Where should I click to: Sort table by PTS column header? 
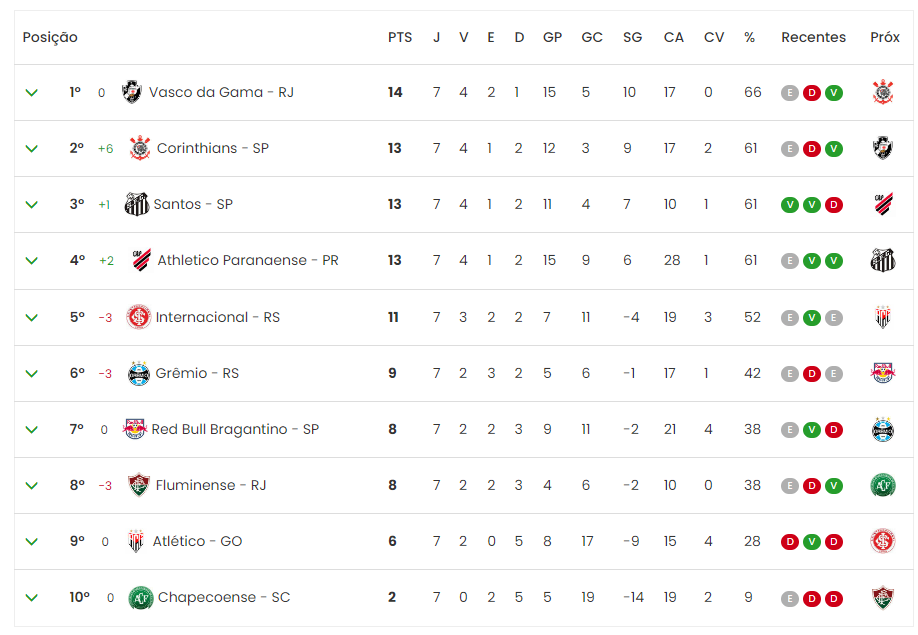click(x=400, y=37)
